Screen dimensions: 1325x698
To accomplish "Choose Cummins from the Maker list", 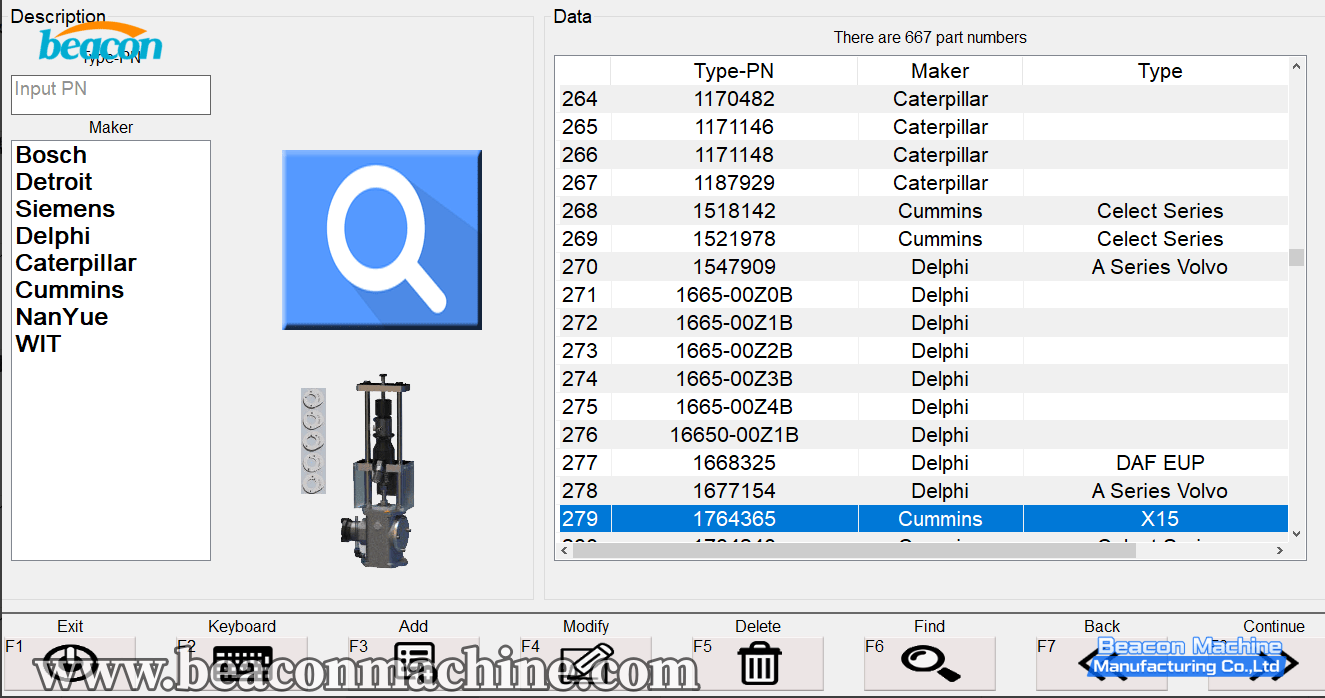I will click(70, 290).
